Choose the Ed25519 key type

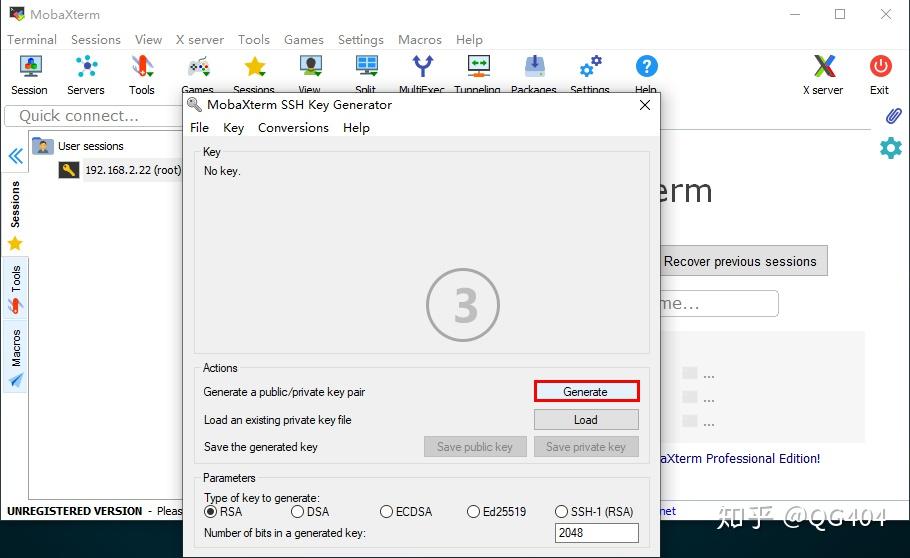pyautogui.click(x=474, y=512)
